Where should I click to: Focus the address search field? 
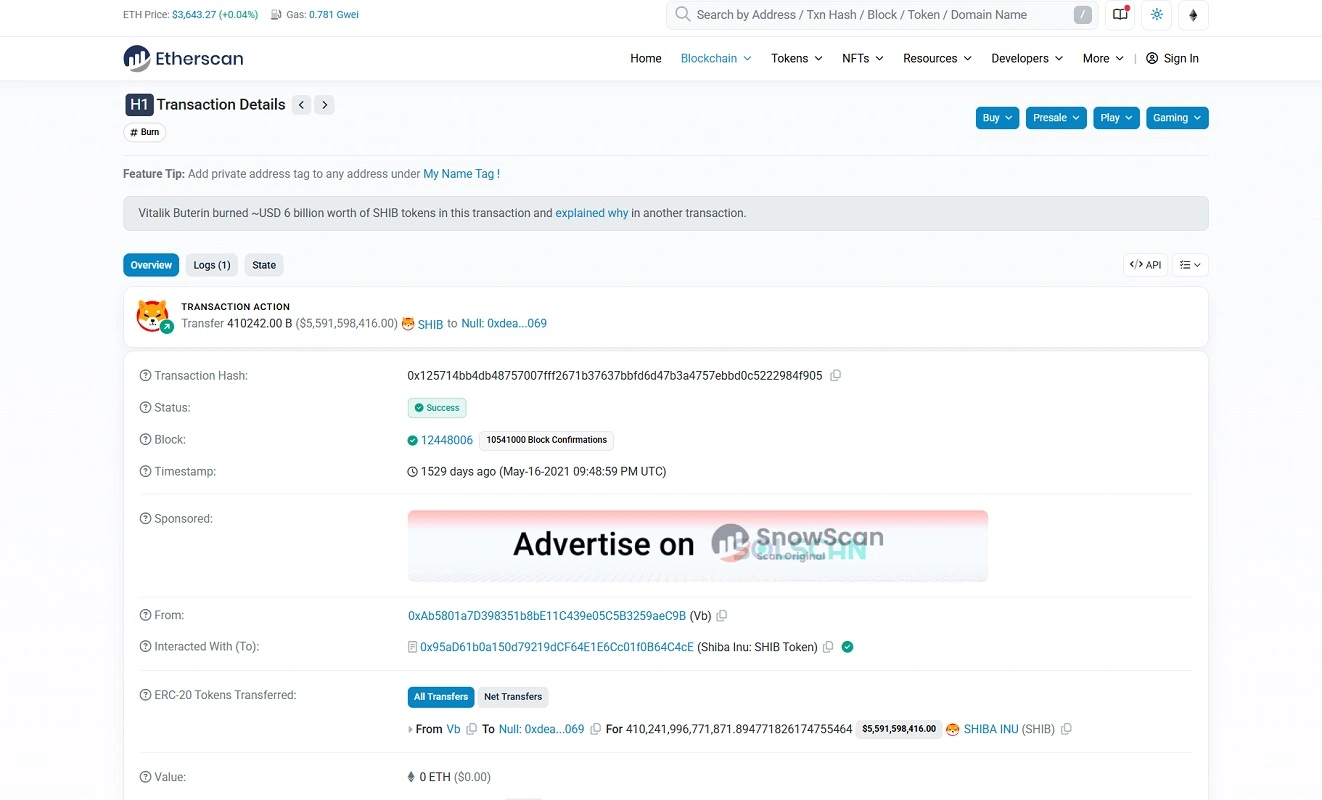[882, 14]
